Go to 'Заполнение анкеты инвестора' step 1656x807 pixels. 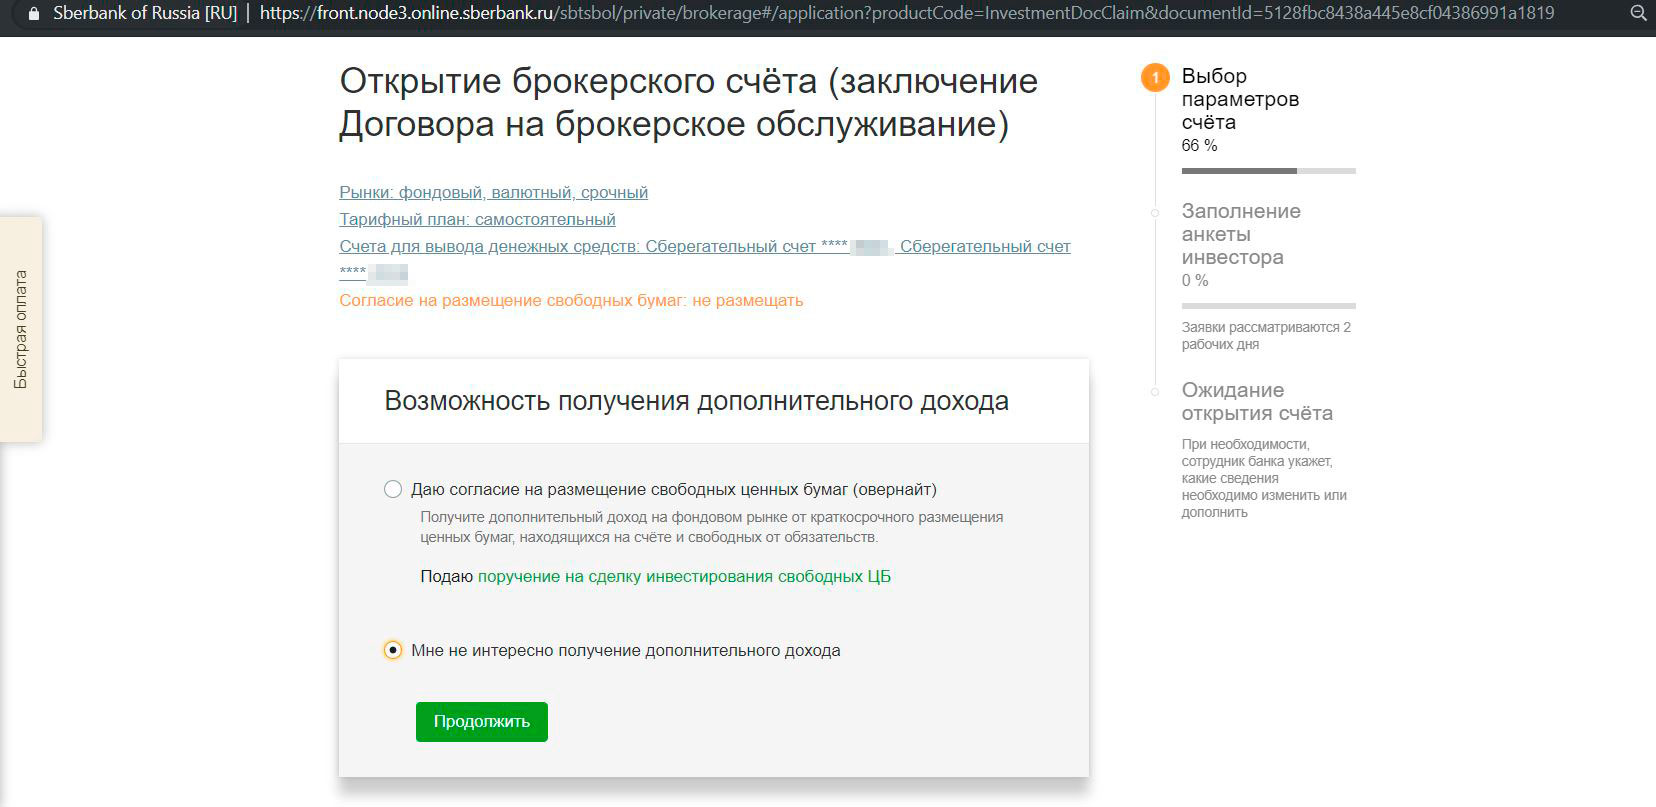point(1240,234)
